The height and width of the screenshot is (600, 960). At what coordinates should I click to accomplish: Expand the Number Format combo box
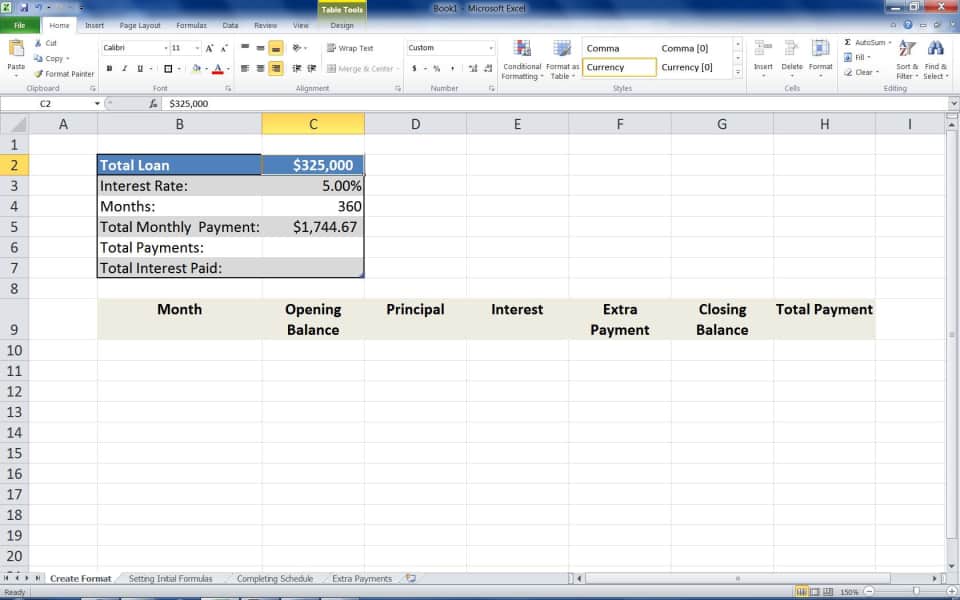(x=491, y=47)
